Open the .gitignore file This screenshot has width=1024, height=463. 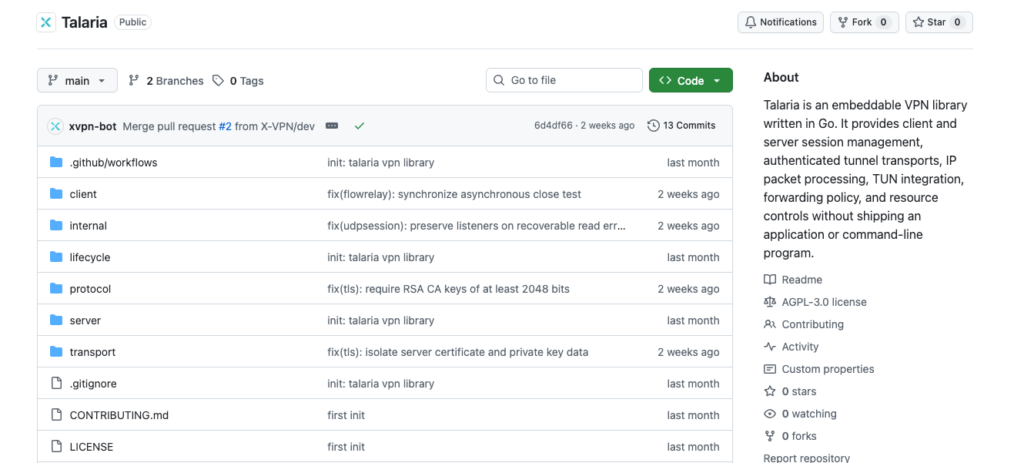tap(93, 384)
